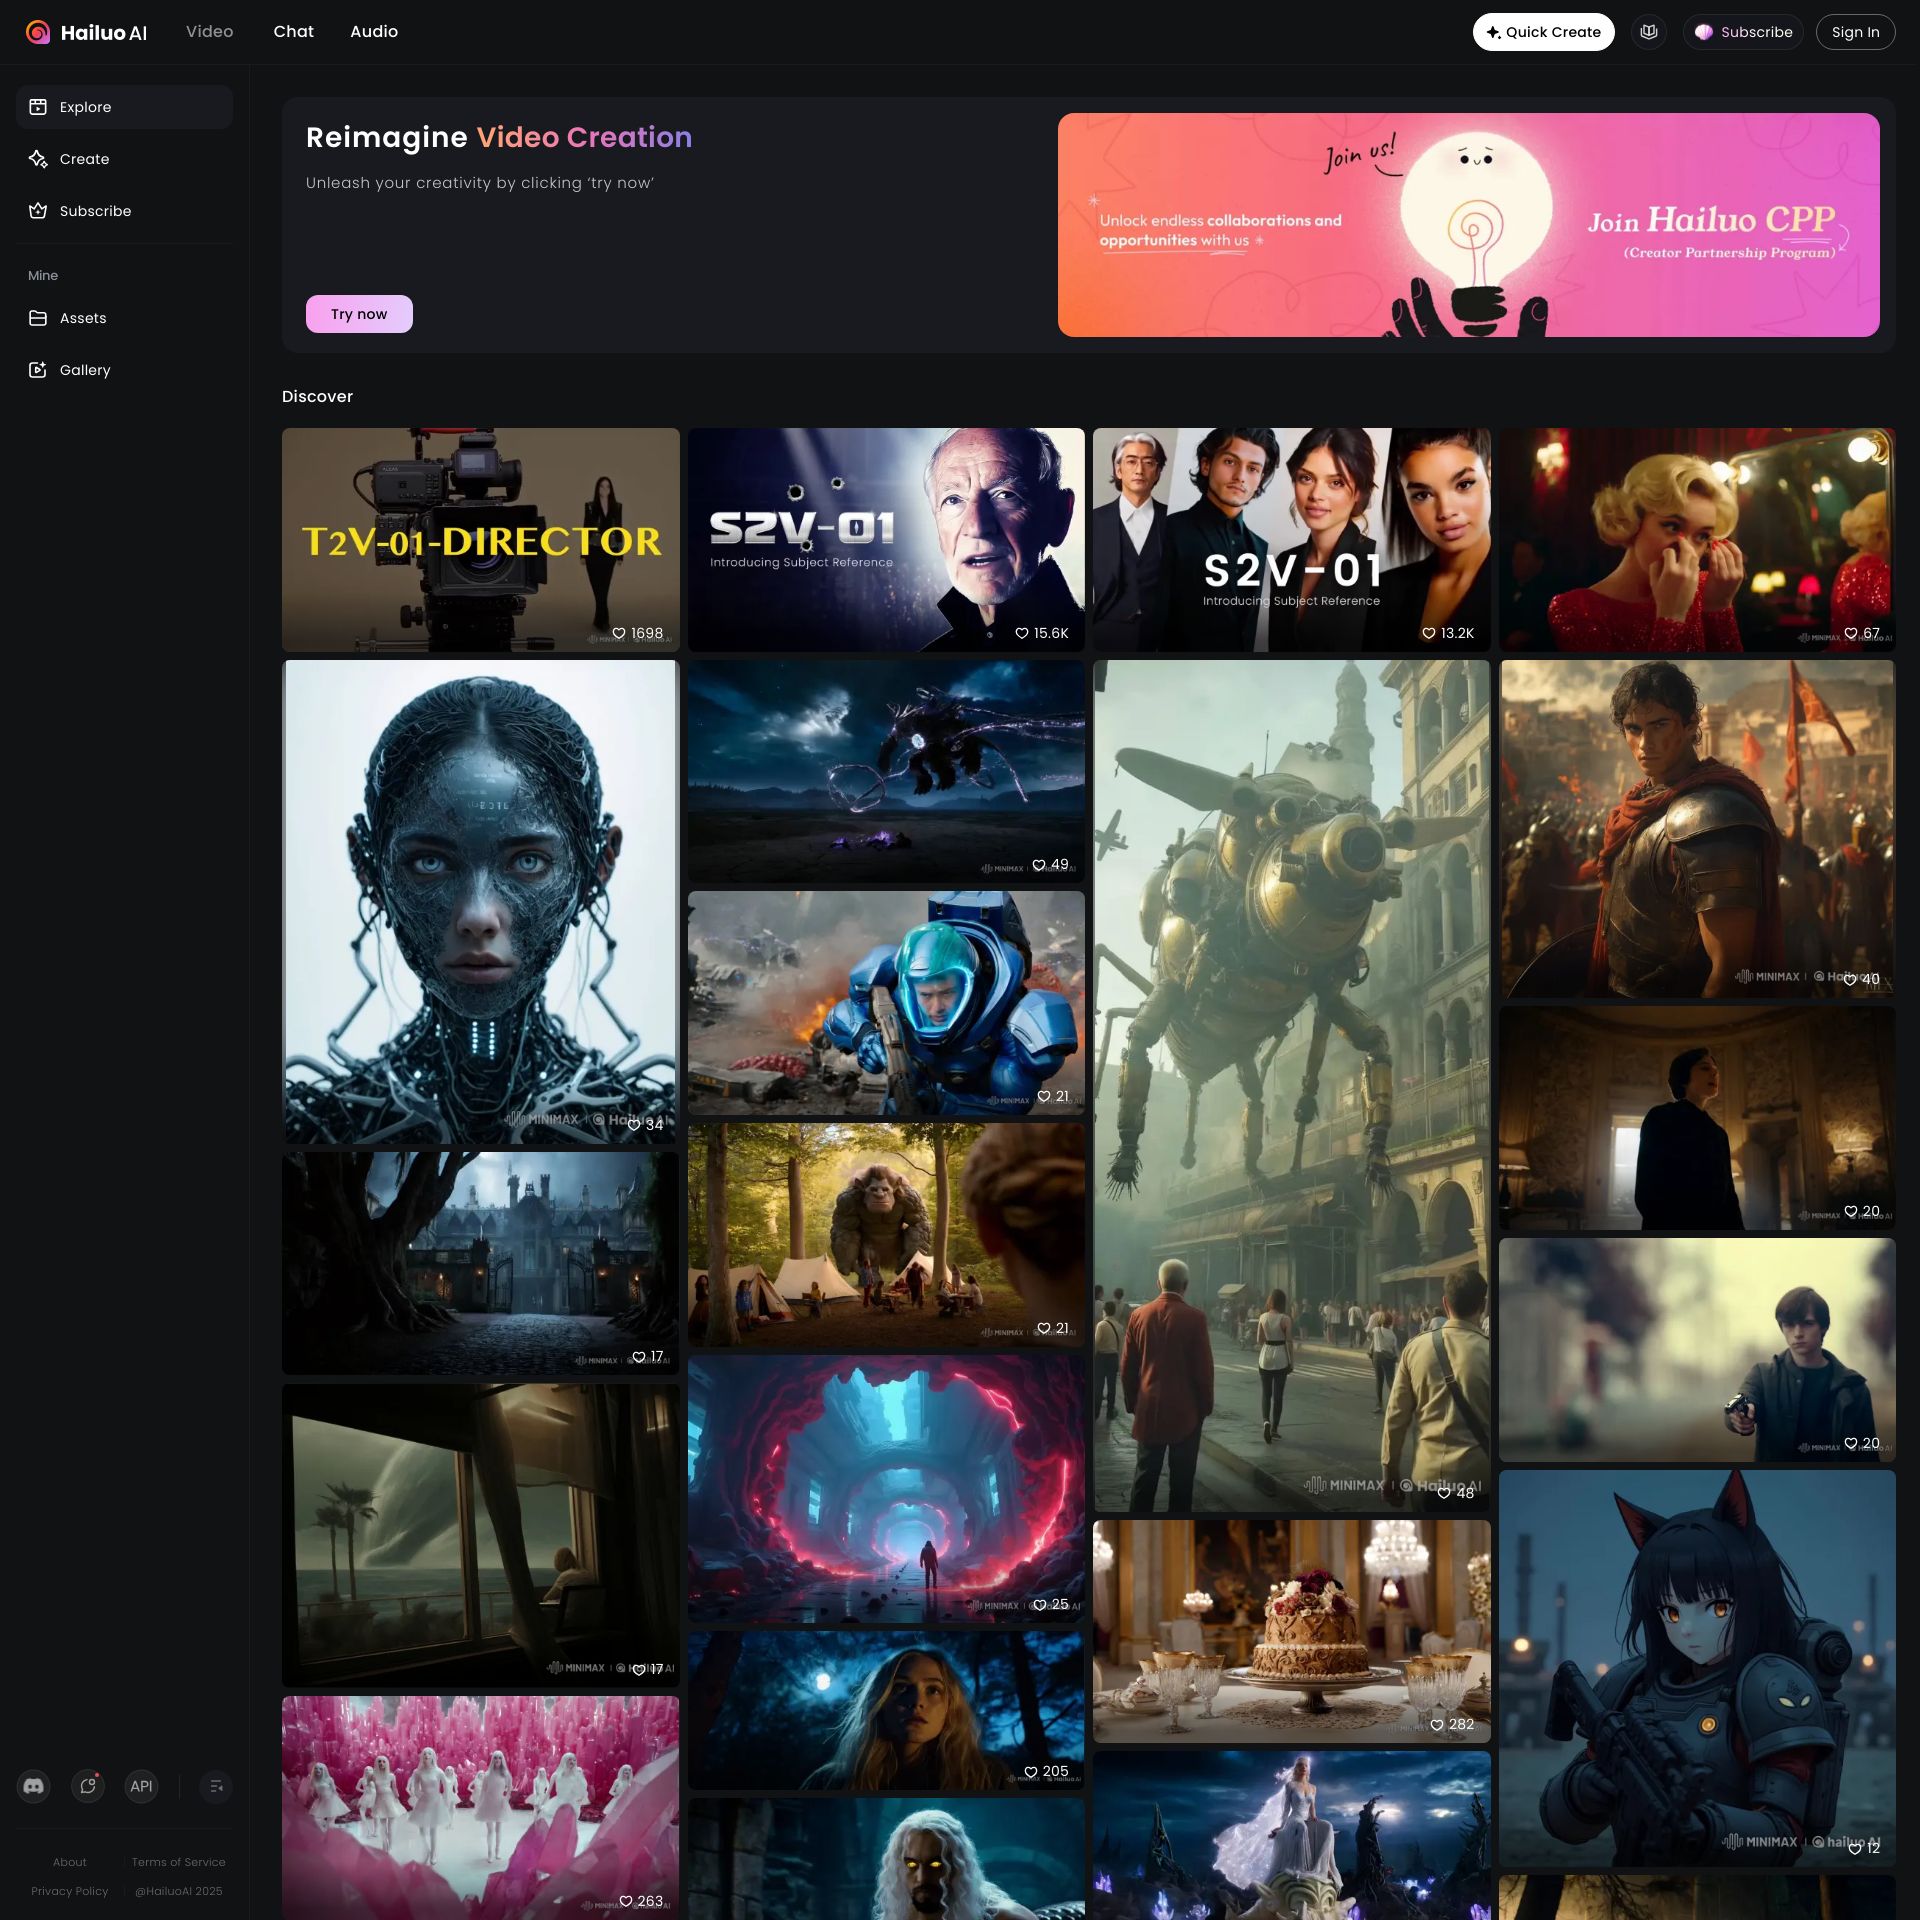
Task: Open the stormy window palm trees thumbnail
Action: (480, 1535)
